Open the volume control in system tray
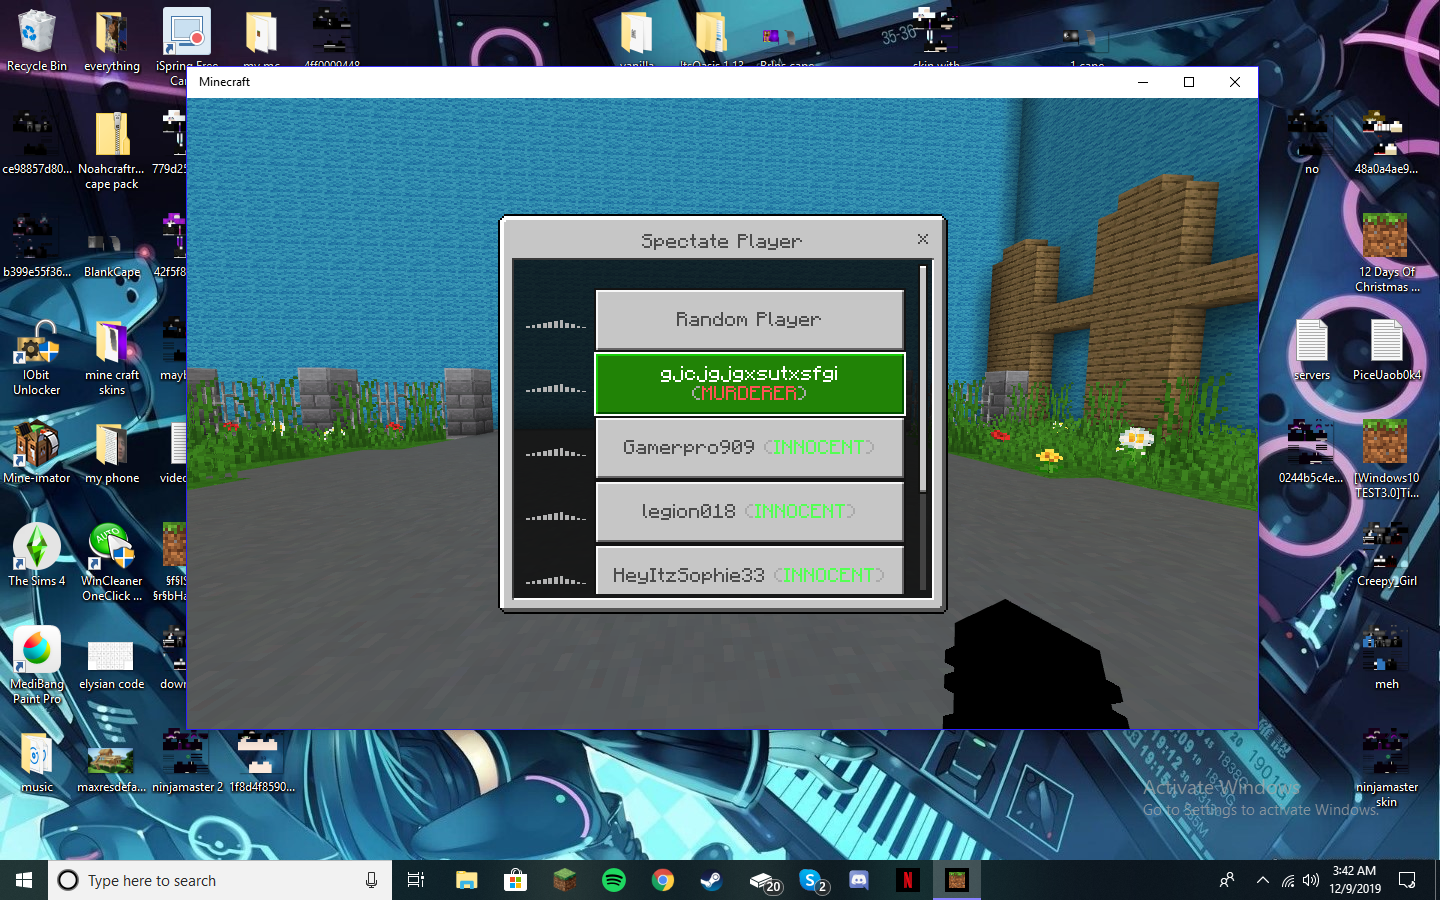Screen dimensions: 1440x900 click(1311, 880)
